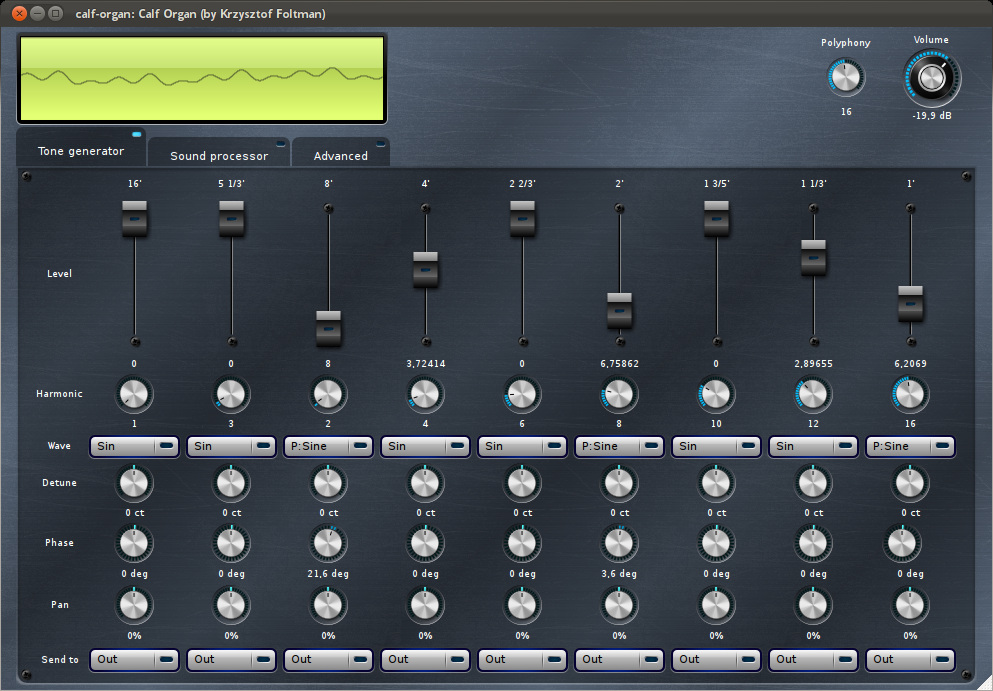Open the Sound processor tab
This screenshot has width=993, height=691.
coord(219,153)
